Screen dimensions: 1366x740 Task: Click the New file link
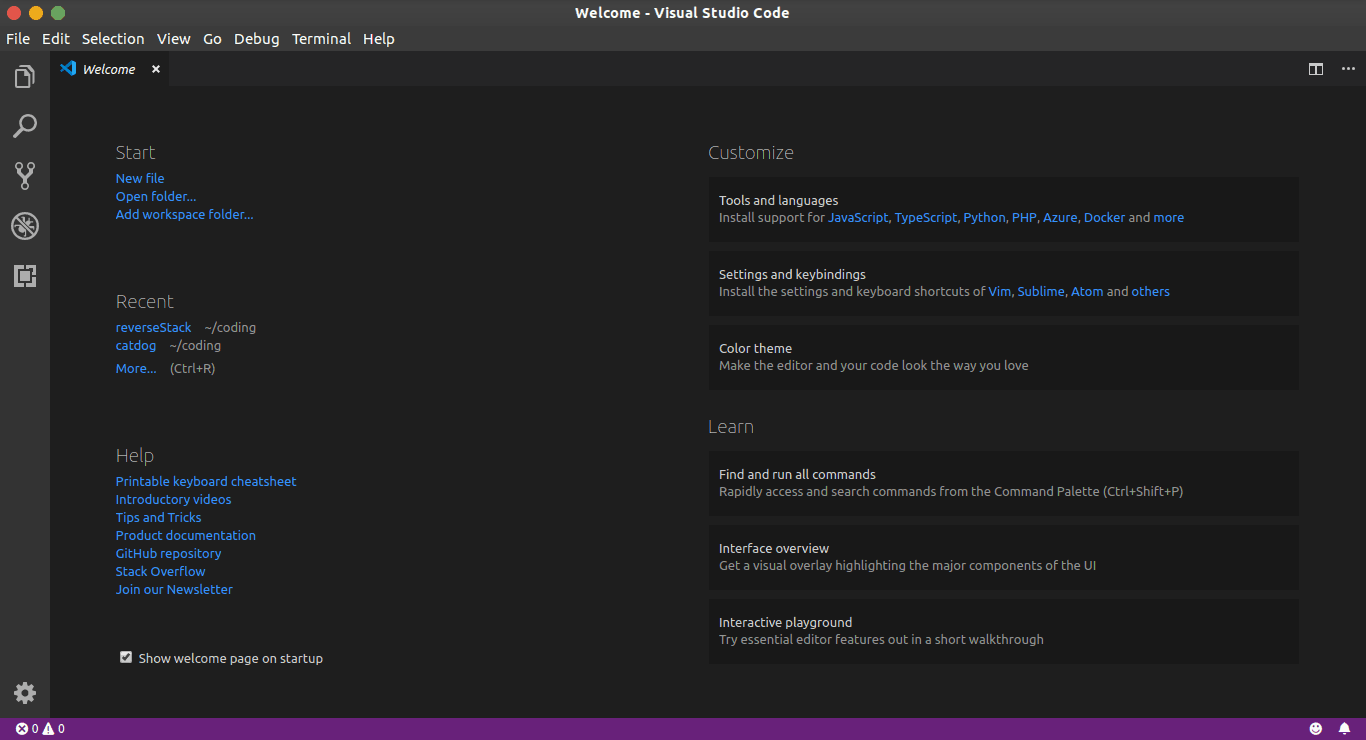pyautogui.click(x=140, y=178)
